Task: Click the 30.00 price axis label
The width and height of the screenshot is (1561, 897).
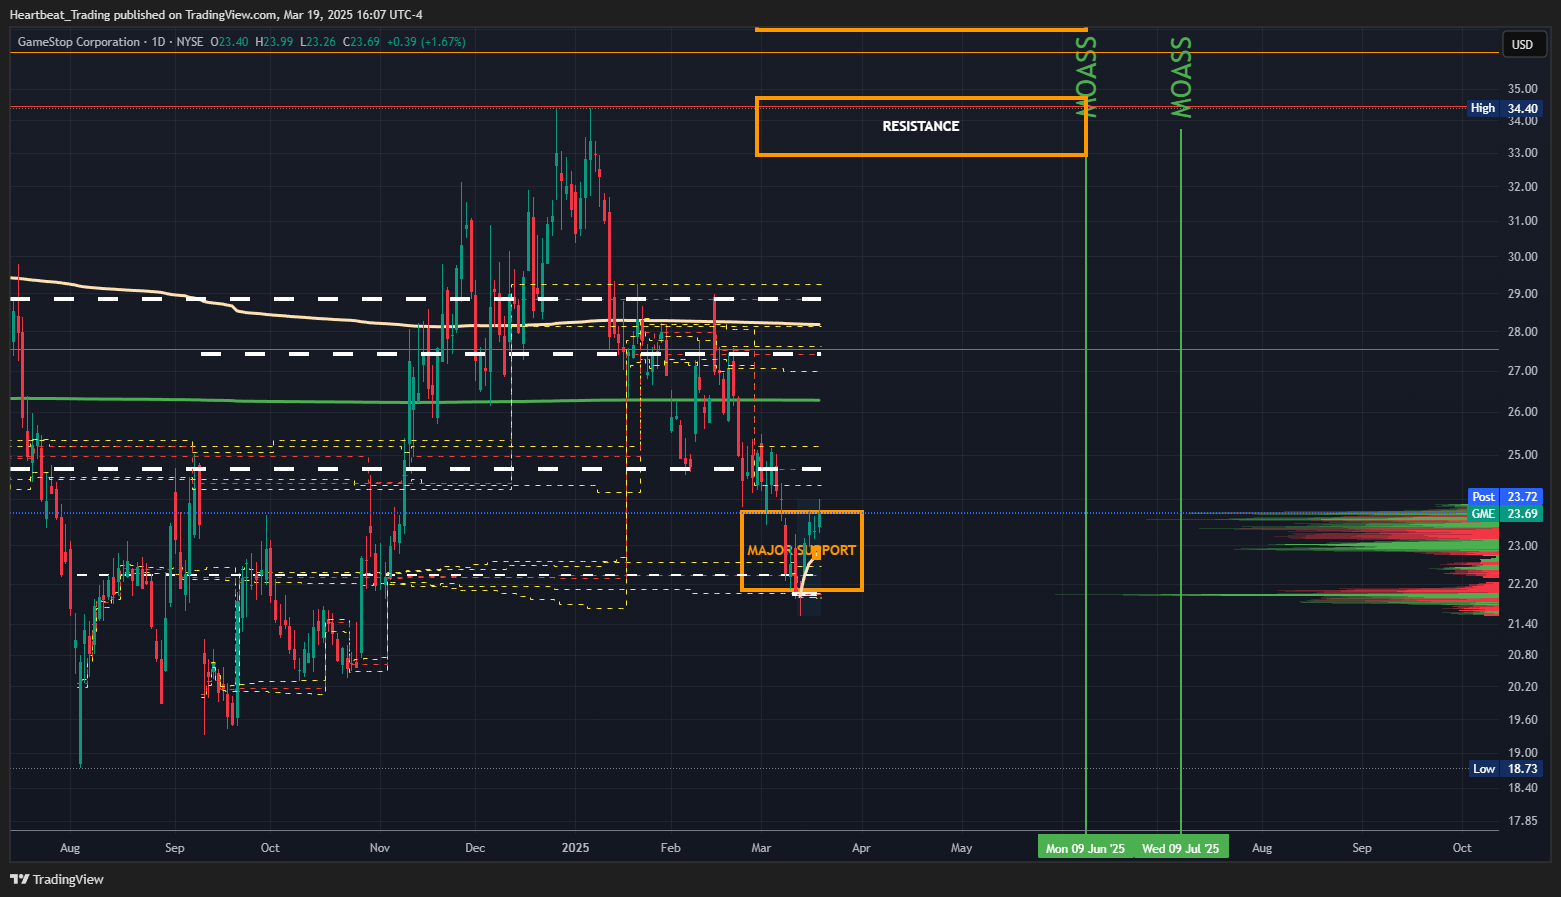Action: 1522,257
